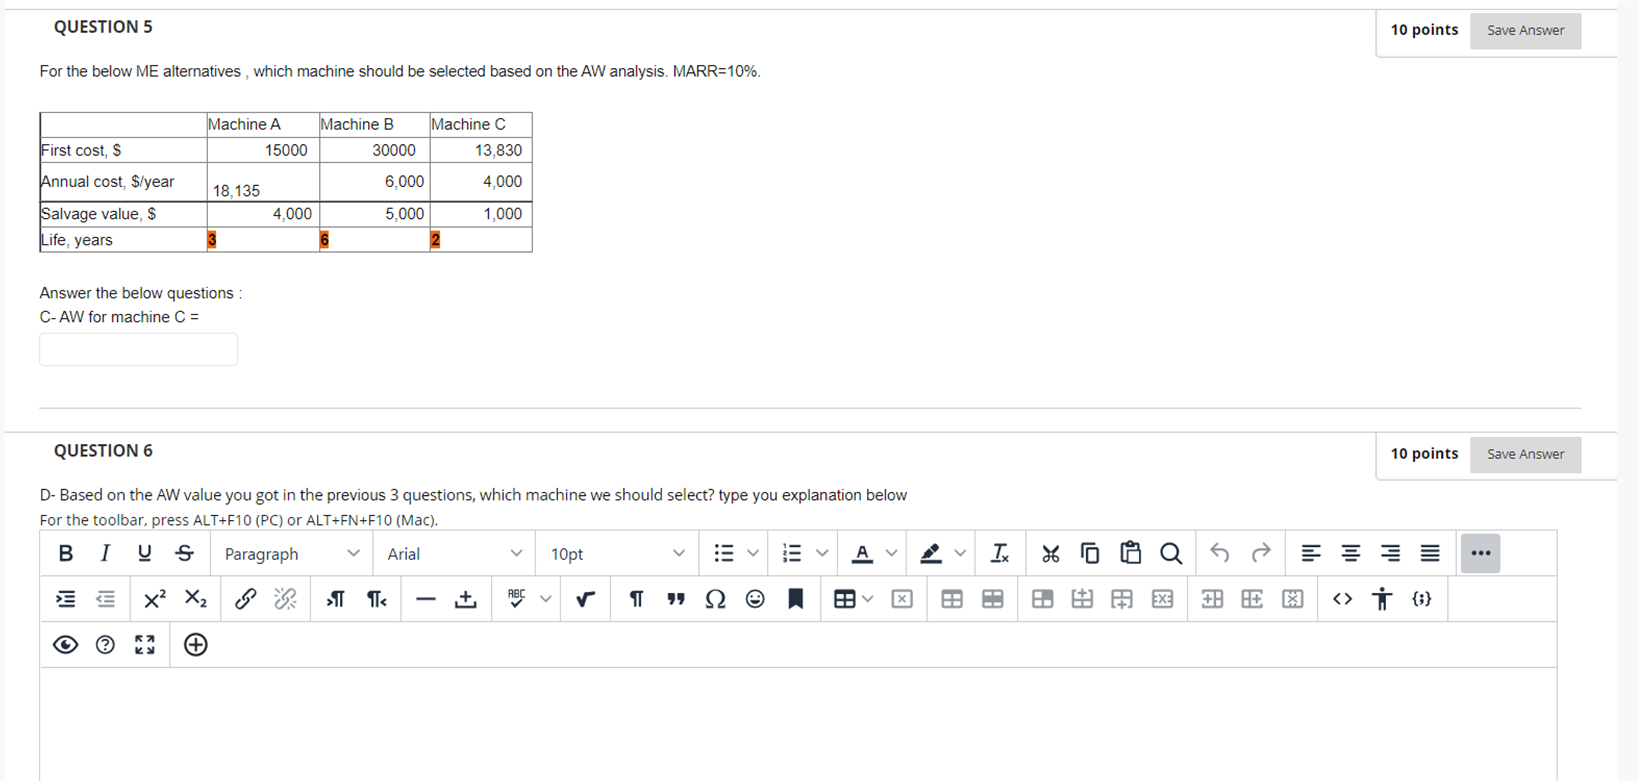Screen dimensions: 1639x781
Task: Undo the last edit
Action: pyautogui.click(x=1220, y=553)
